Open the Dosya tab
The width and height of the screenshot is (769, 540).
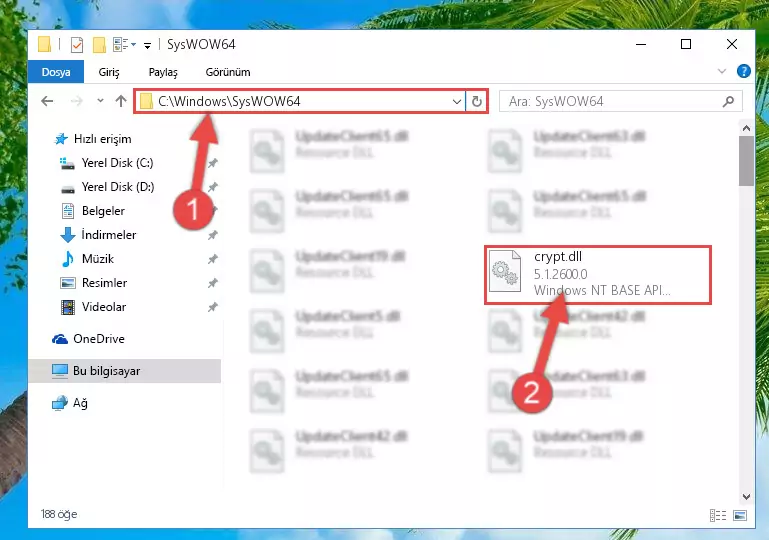point(56,72)
